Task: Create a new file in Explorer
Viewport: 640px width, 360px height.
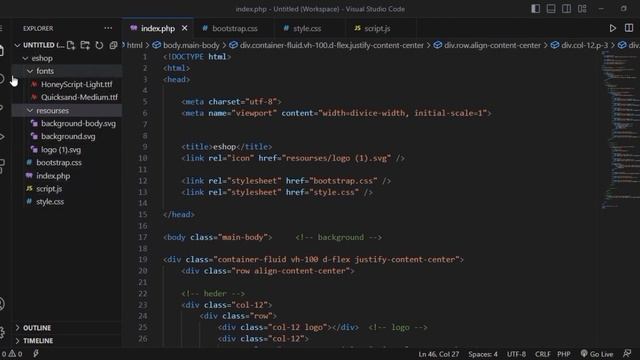Action: (71, 45)
